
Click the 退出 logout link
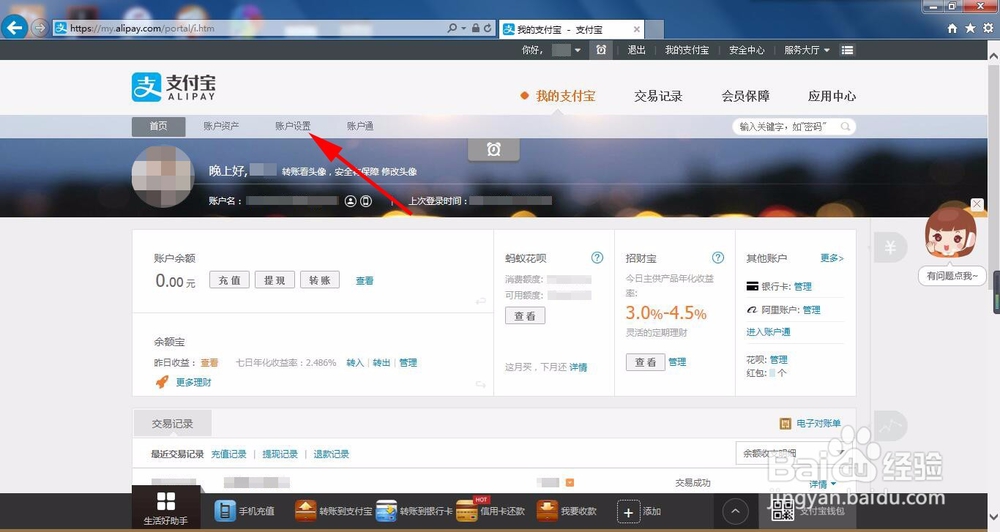(636, 50)
